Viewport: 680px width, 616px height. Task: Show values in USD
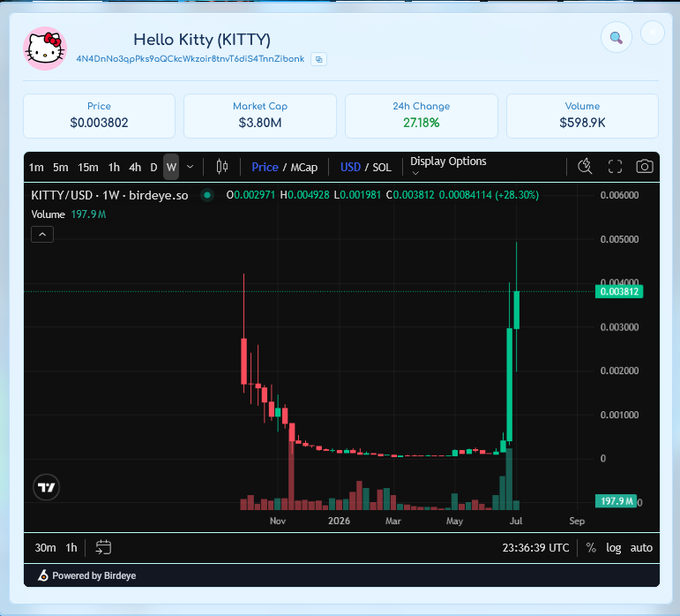[x=350, y=167]
